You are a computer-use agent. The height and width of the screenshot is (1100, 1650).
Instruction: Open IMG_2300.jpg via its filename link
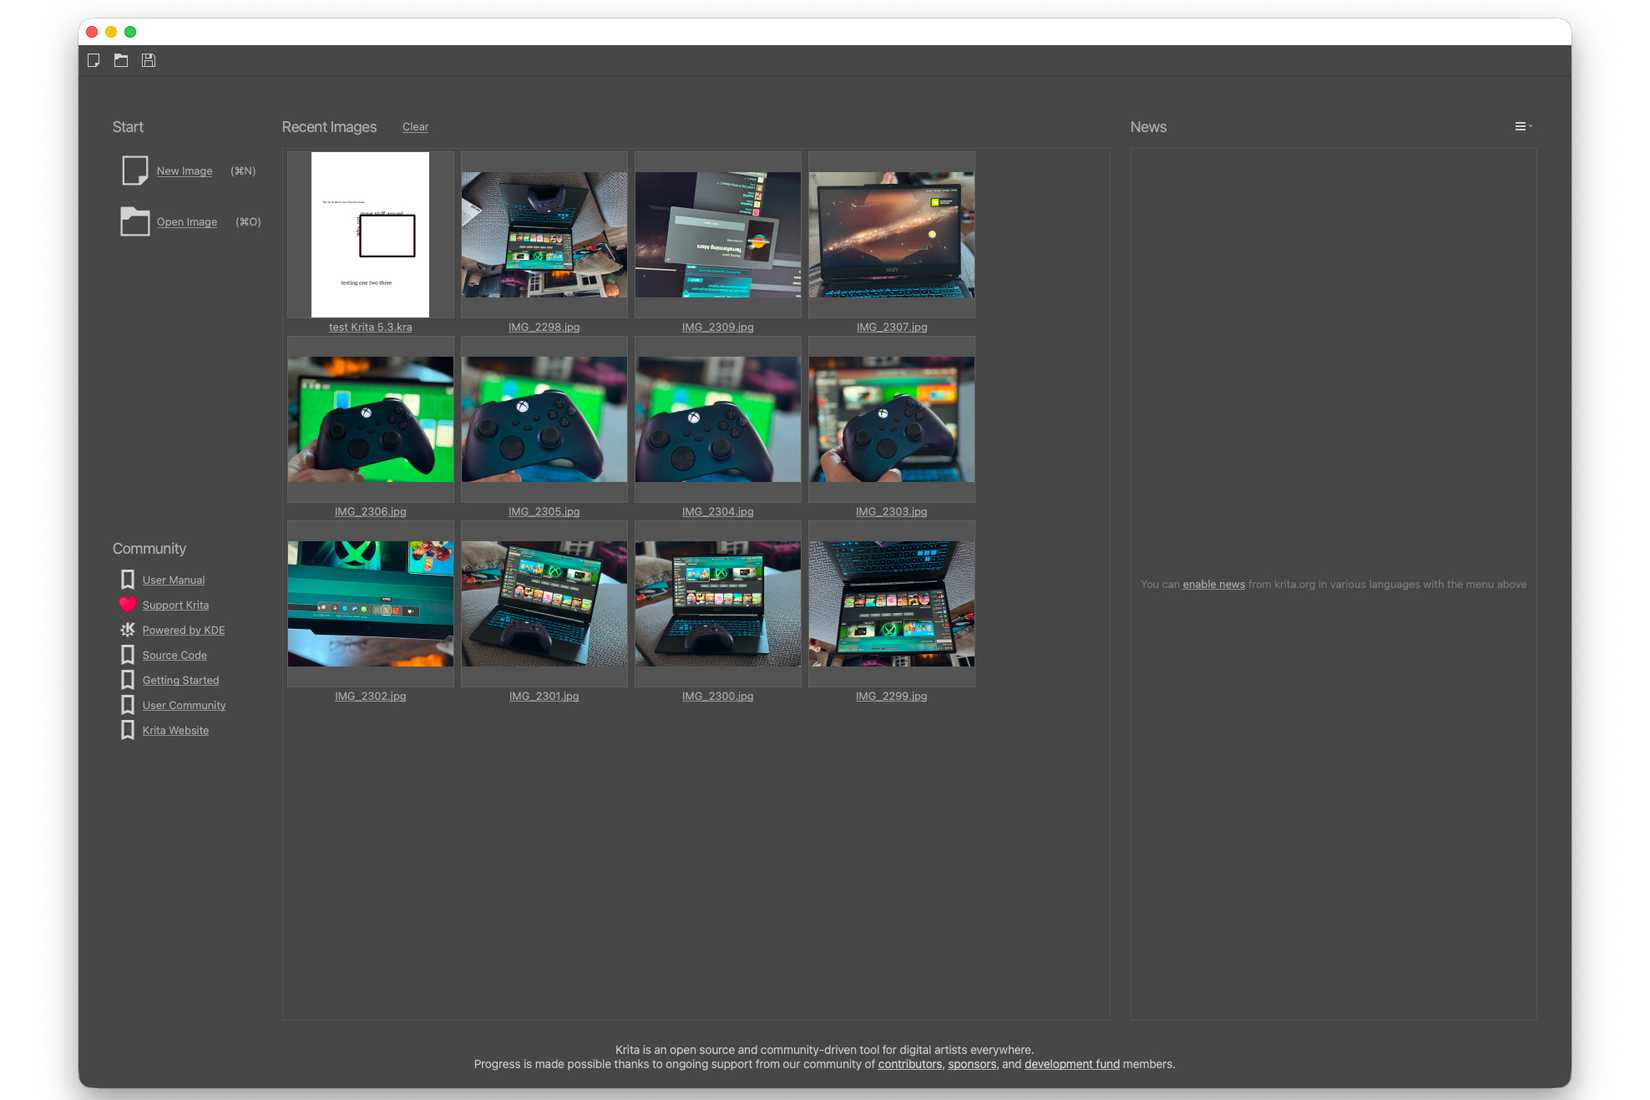click(x=717, y=696)
